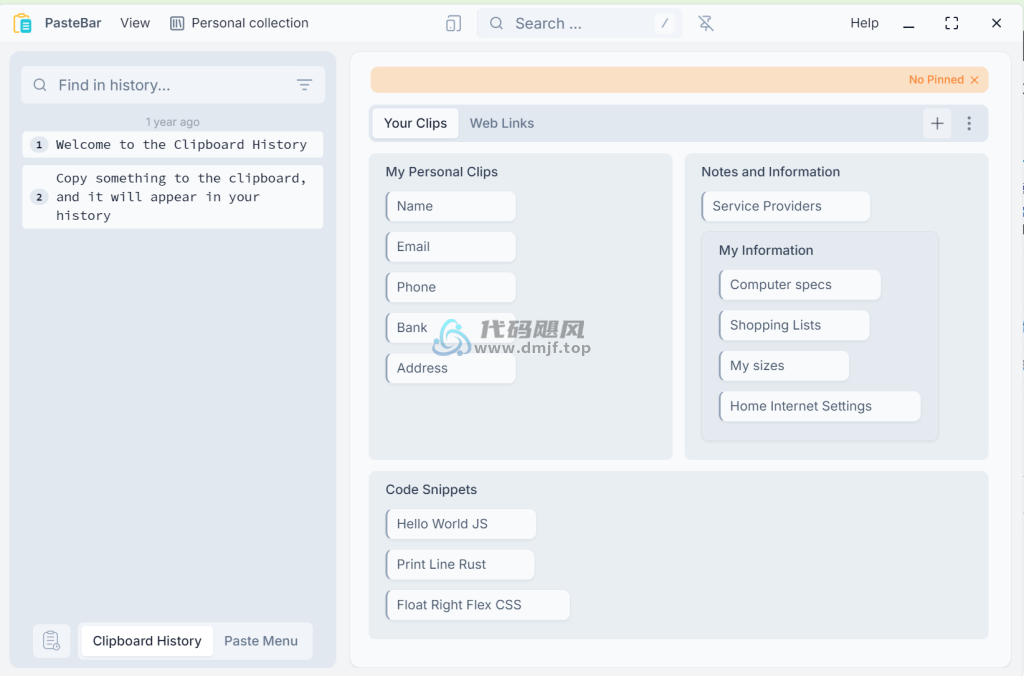Image resolution: width=1024 pixels, height=676 pixels.
Task: Click the number 1 badge of the history item
Action: tap(39, 144)
